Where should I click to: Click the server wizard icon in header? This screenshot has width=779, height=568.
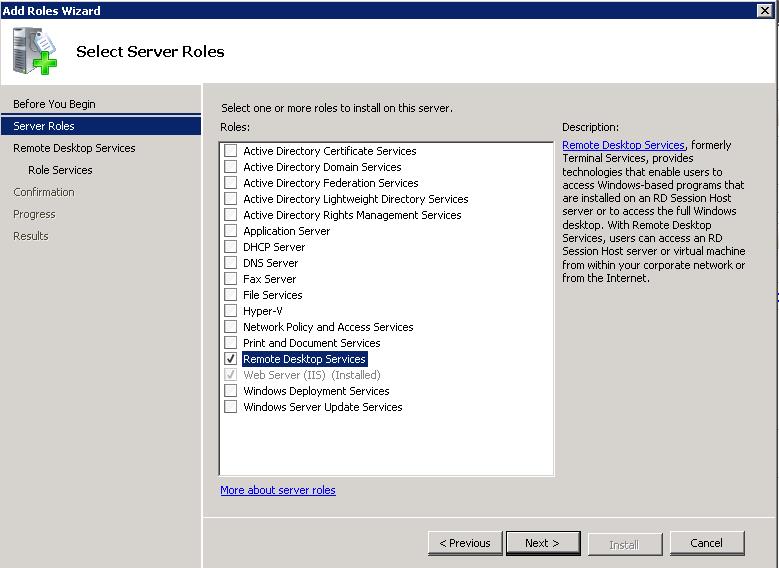(x=35, y=51)
